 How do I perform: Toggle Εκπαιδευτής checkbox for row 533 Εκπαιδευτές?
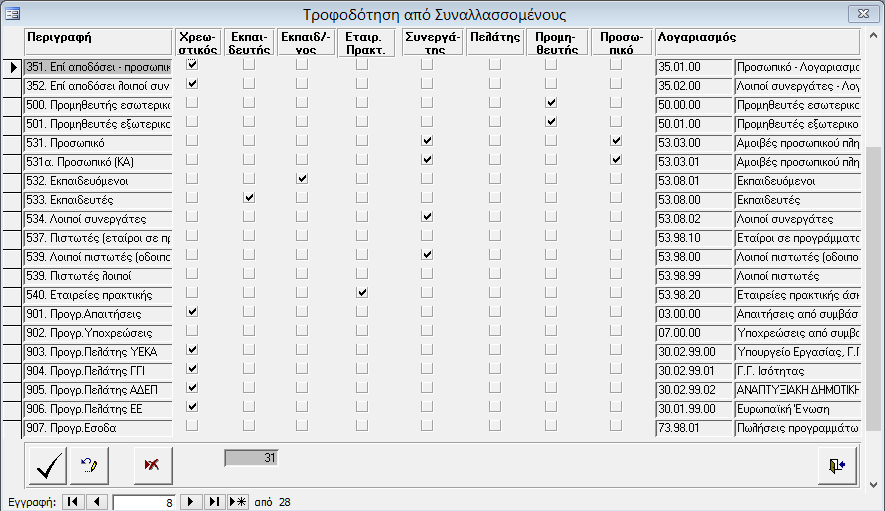249,199
